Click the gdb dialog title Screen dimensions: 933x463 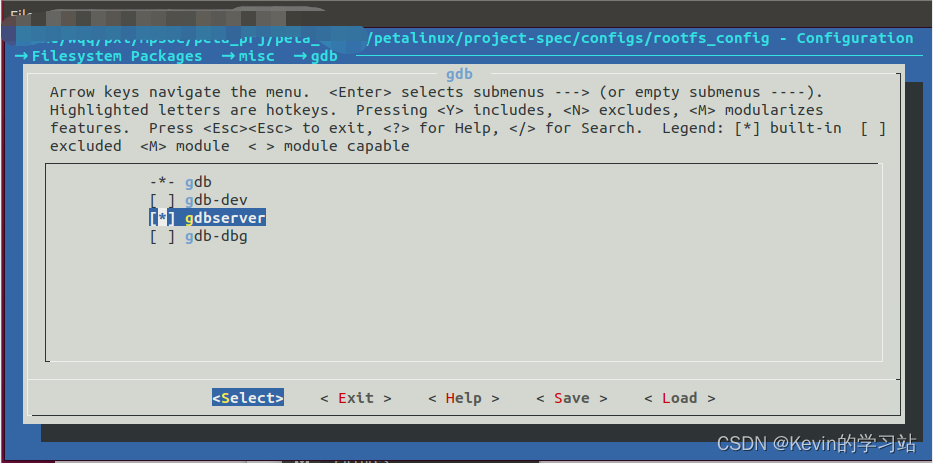(x=459, y=74)
